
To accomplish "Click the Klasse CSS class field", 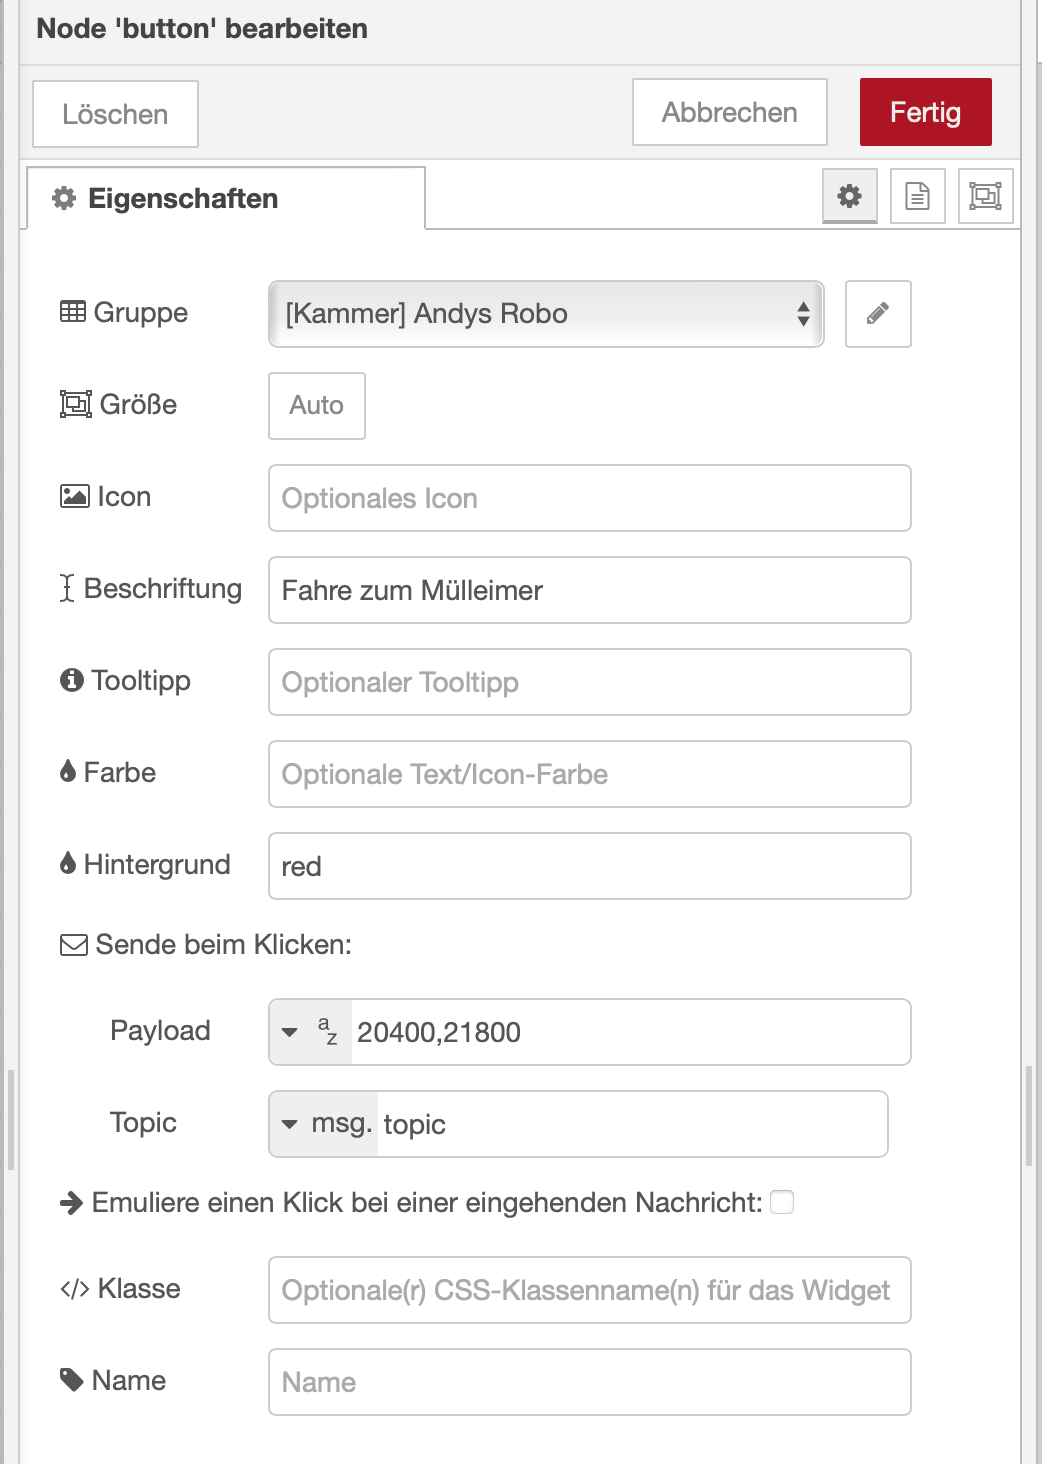I will click(x=589, y=1290).
